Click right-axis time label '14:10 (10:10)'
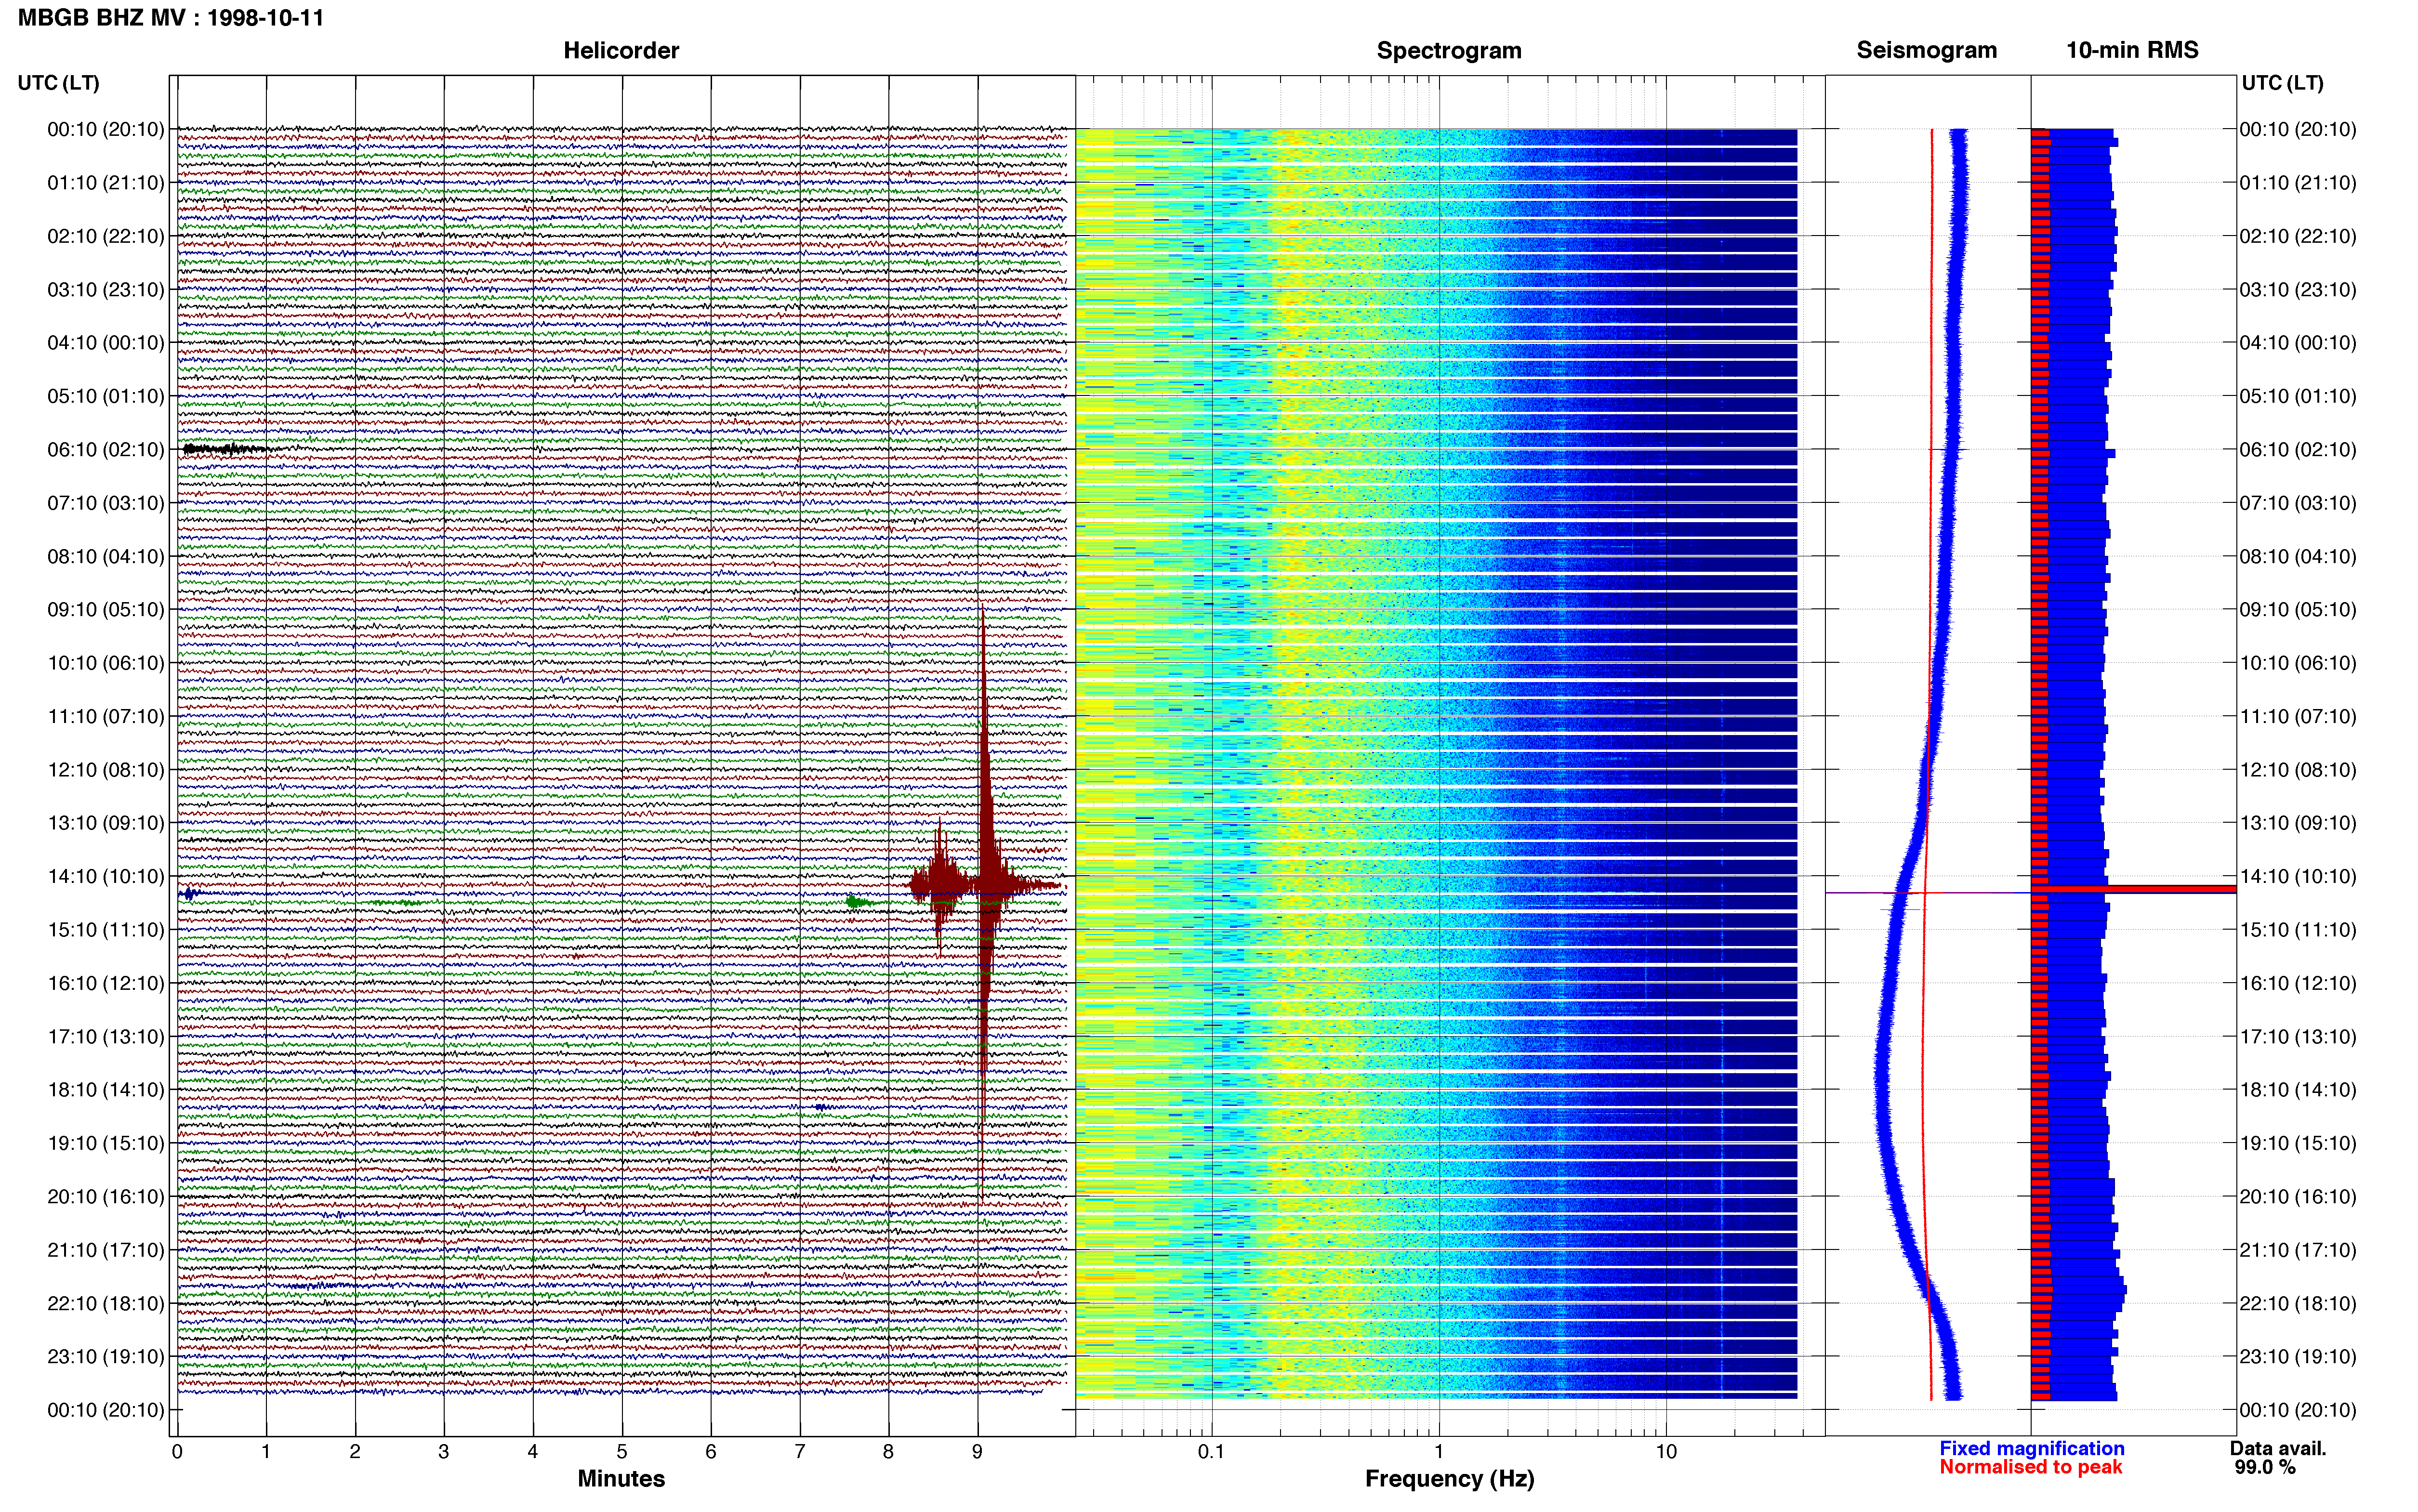2418x1512 pixels. pyautogui.click(x=2298, y=877)
